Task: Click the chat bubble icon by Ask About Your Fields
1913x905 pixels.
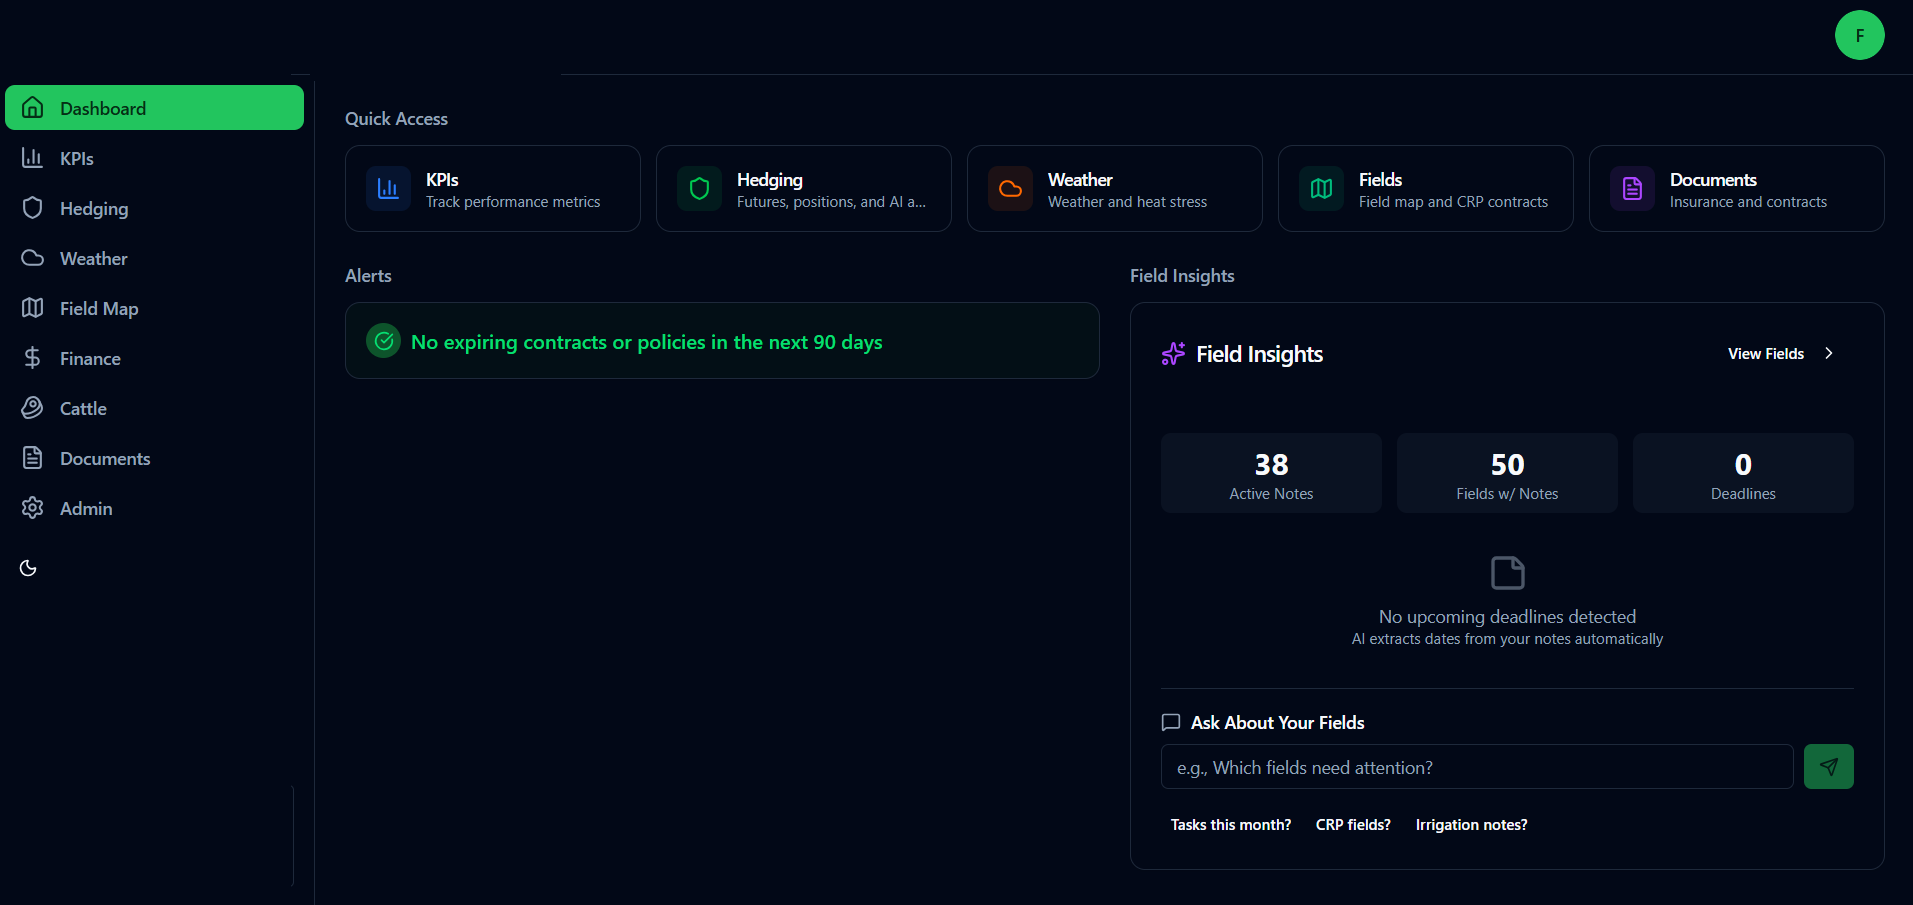Action: coord(1171,722)
